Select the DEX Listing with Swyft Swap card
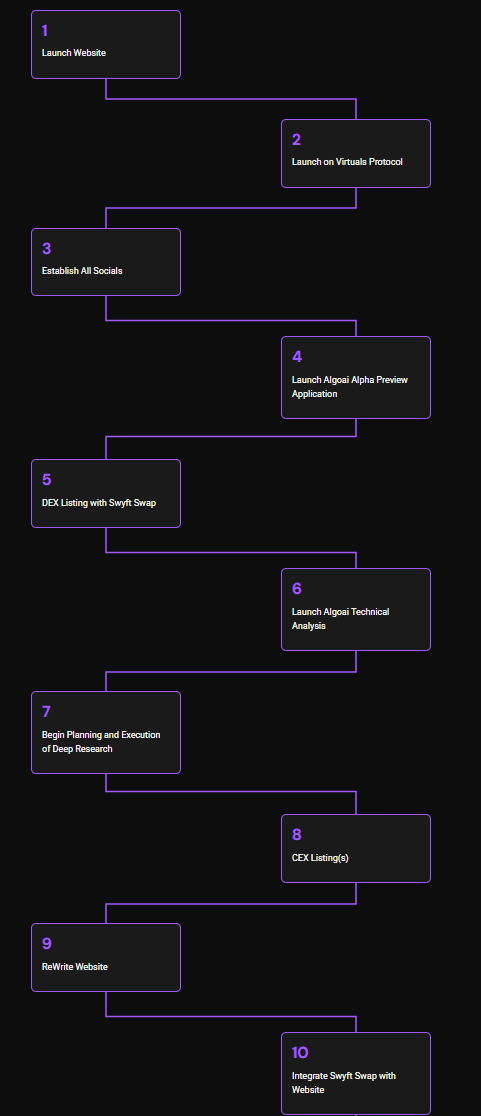 [106, 494]
